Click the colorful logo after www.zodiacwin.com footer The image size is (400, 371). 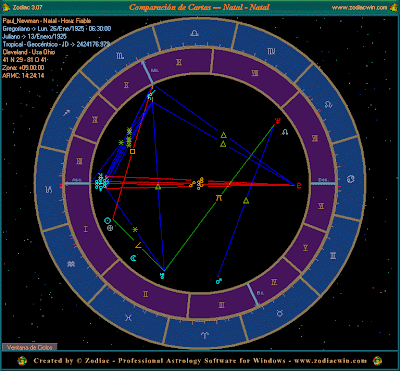click(x=377, y=361)
